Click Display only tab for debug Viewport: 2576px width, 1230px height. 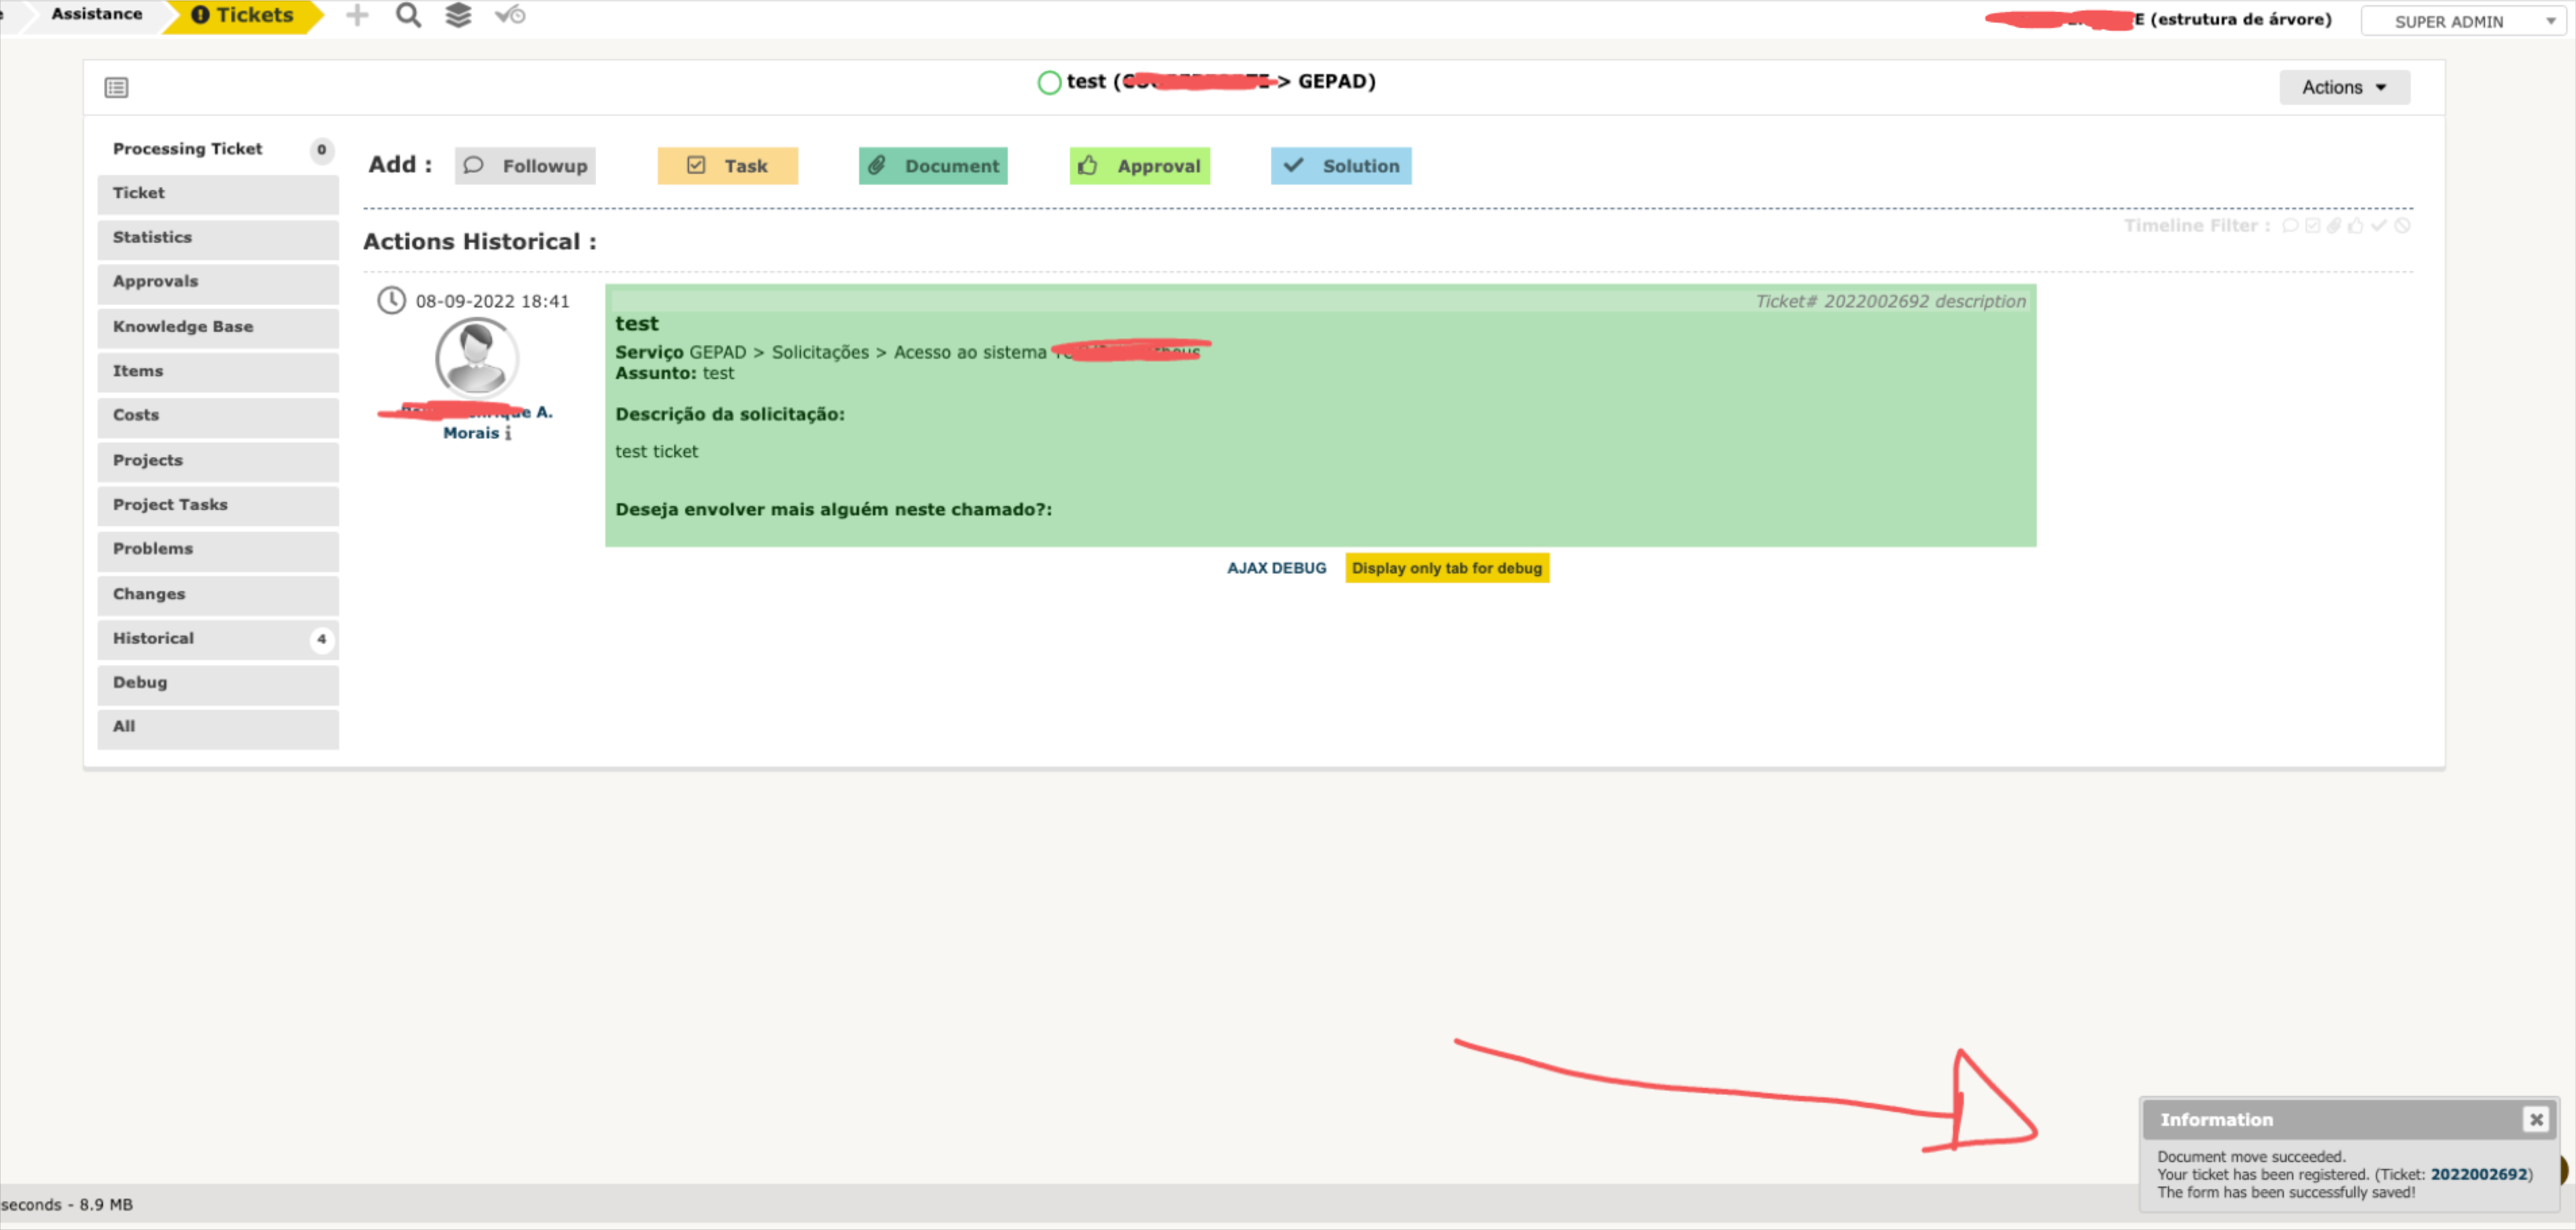click(1447, 567)
